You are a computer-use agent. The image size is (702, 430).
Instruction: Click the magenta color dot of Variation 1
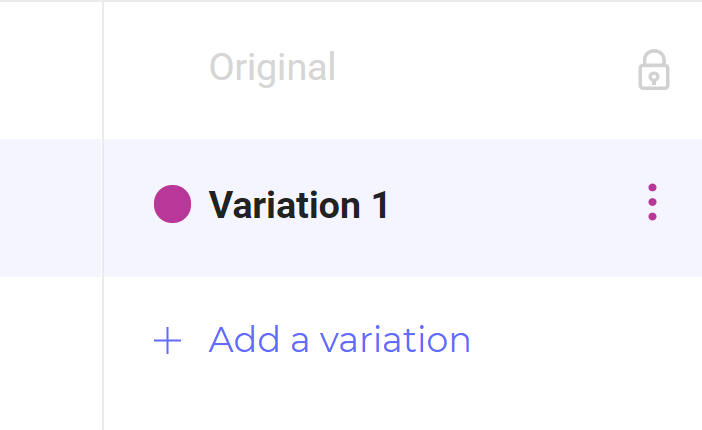coord(172,204)
